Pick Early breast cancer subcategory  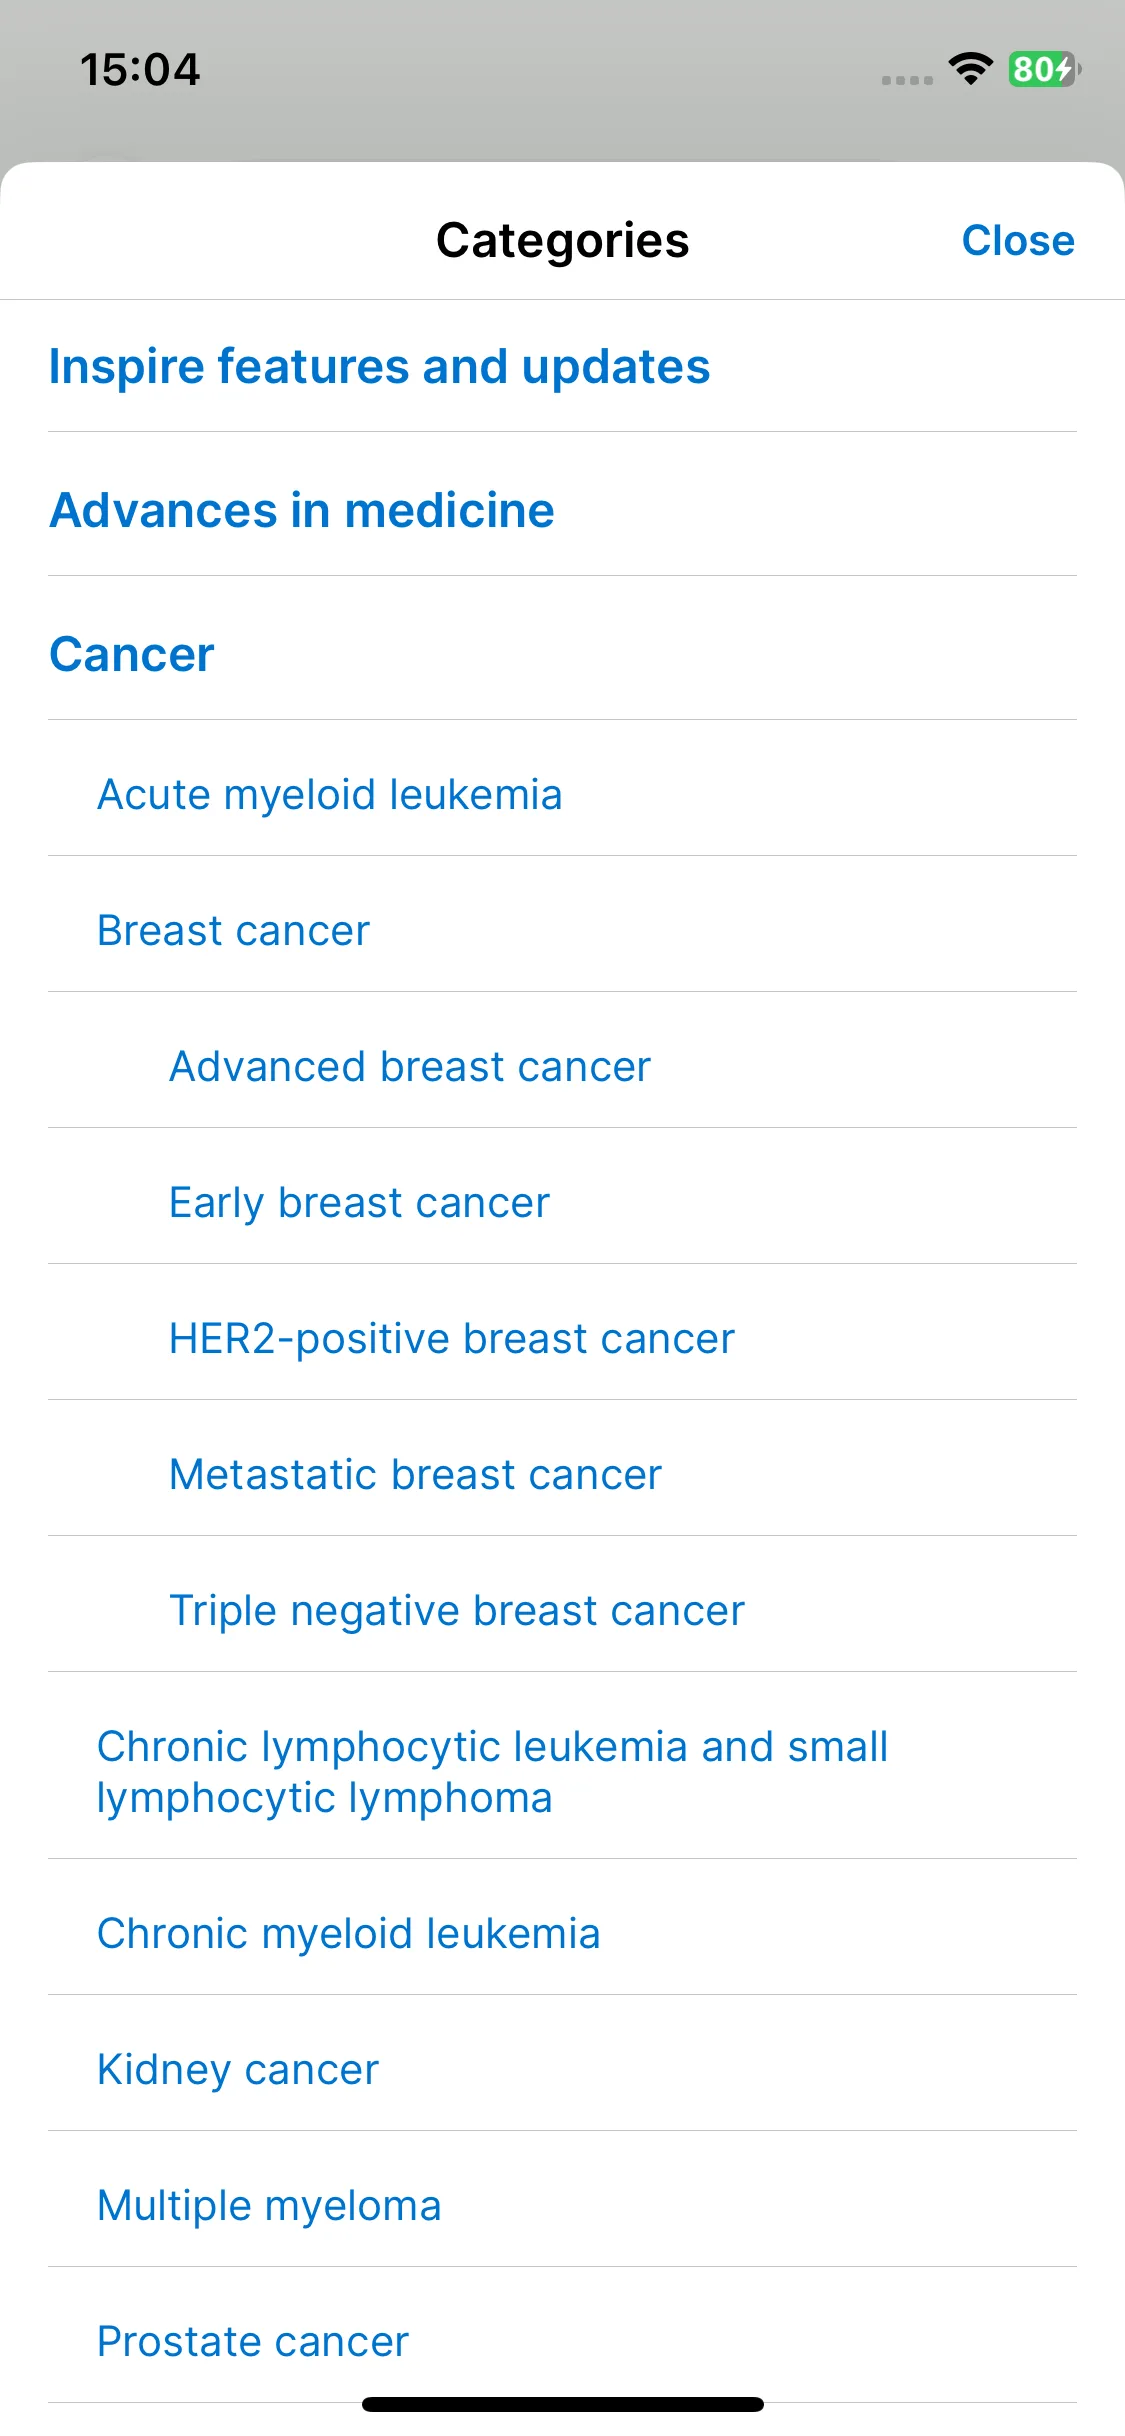562,1203
